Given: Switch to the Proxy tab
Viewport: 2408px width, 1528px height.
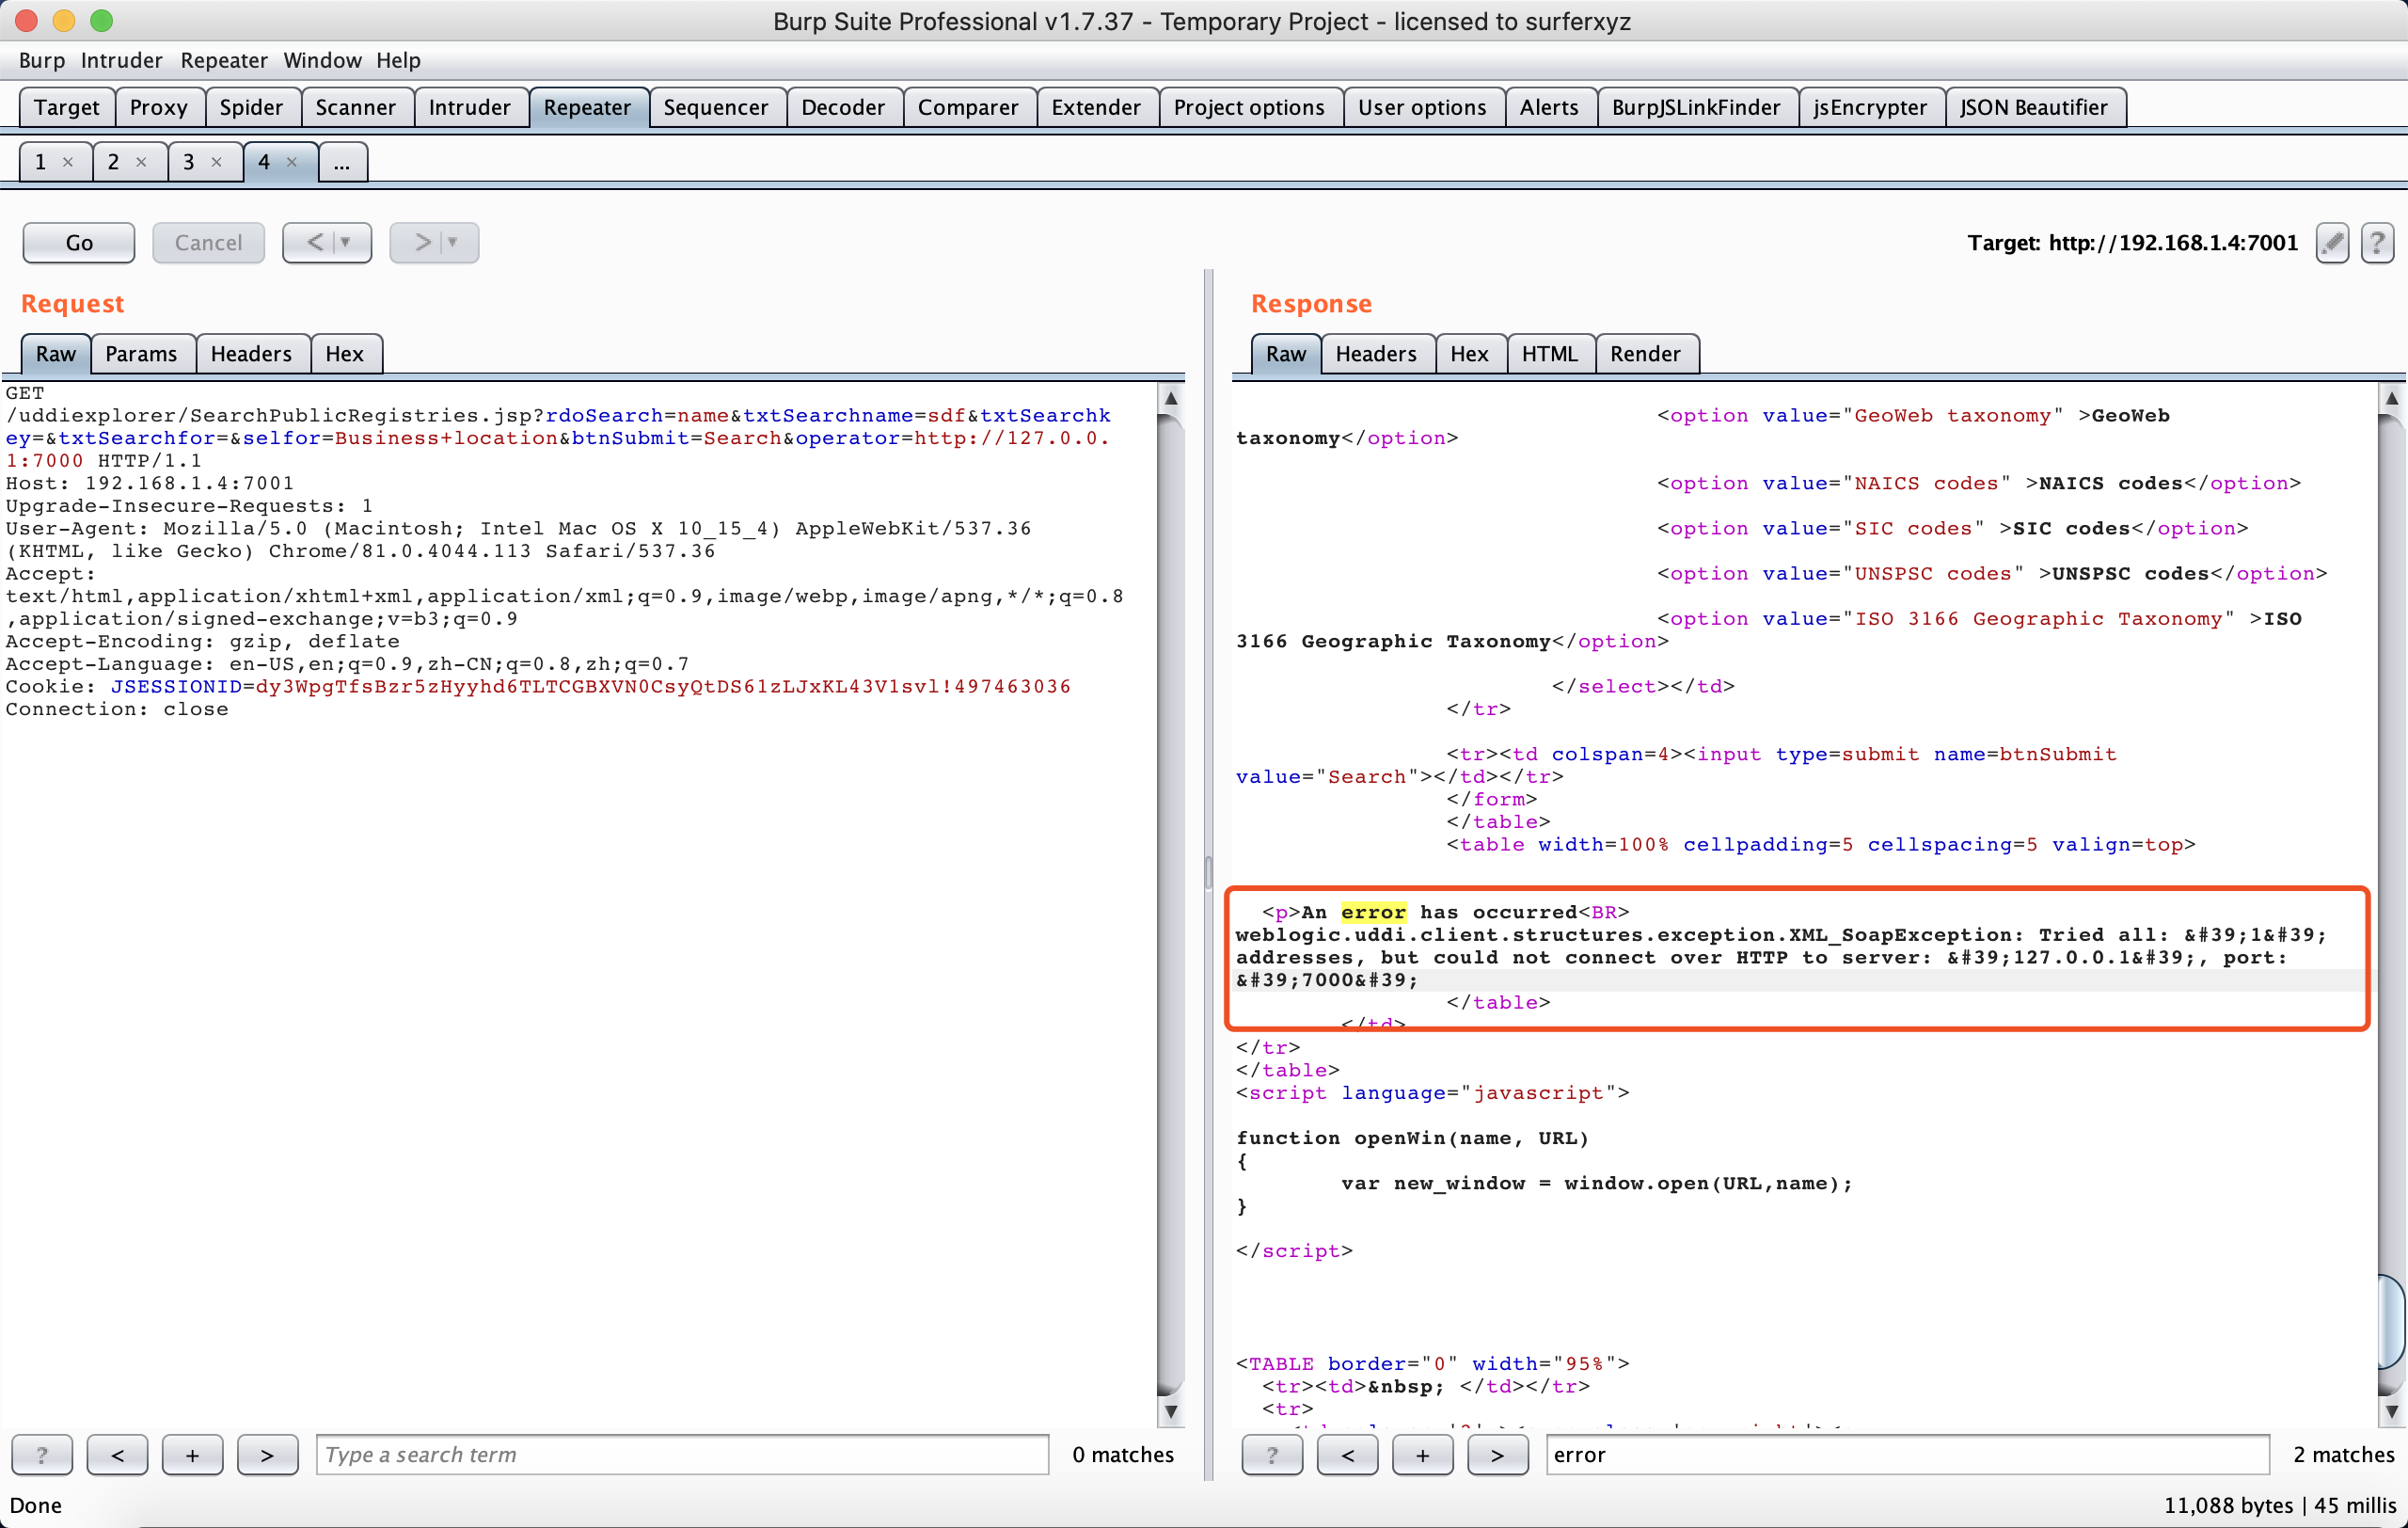Looking at the screenshot, I should (x=159, y=107).
